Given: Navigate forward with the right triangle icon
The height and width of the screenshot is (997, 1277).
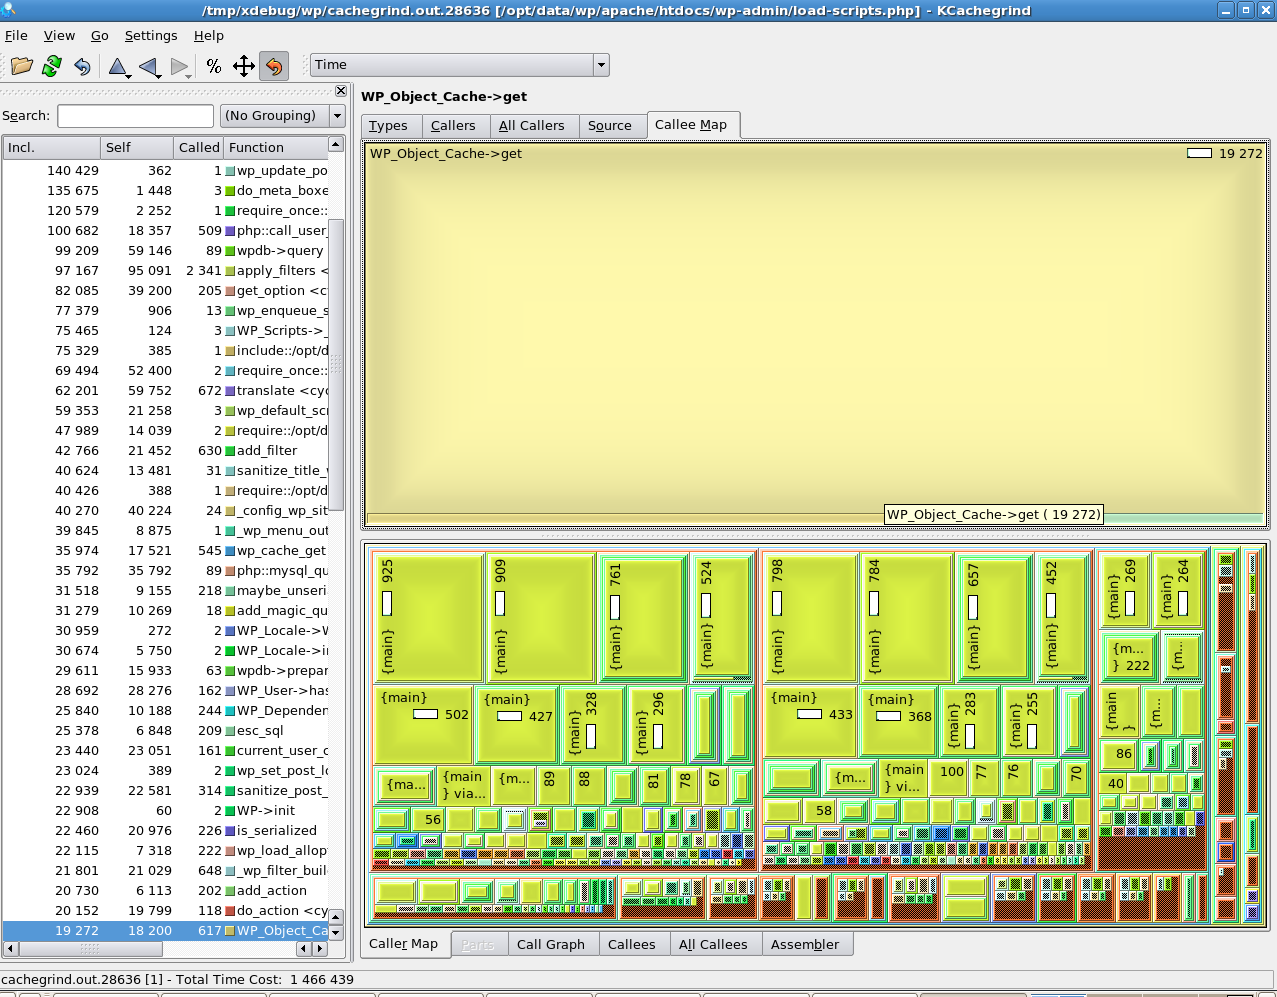Looking at the screenshot, I should (180, 67).
